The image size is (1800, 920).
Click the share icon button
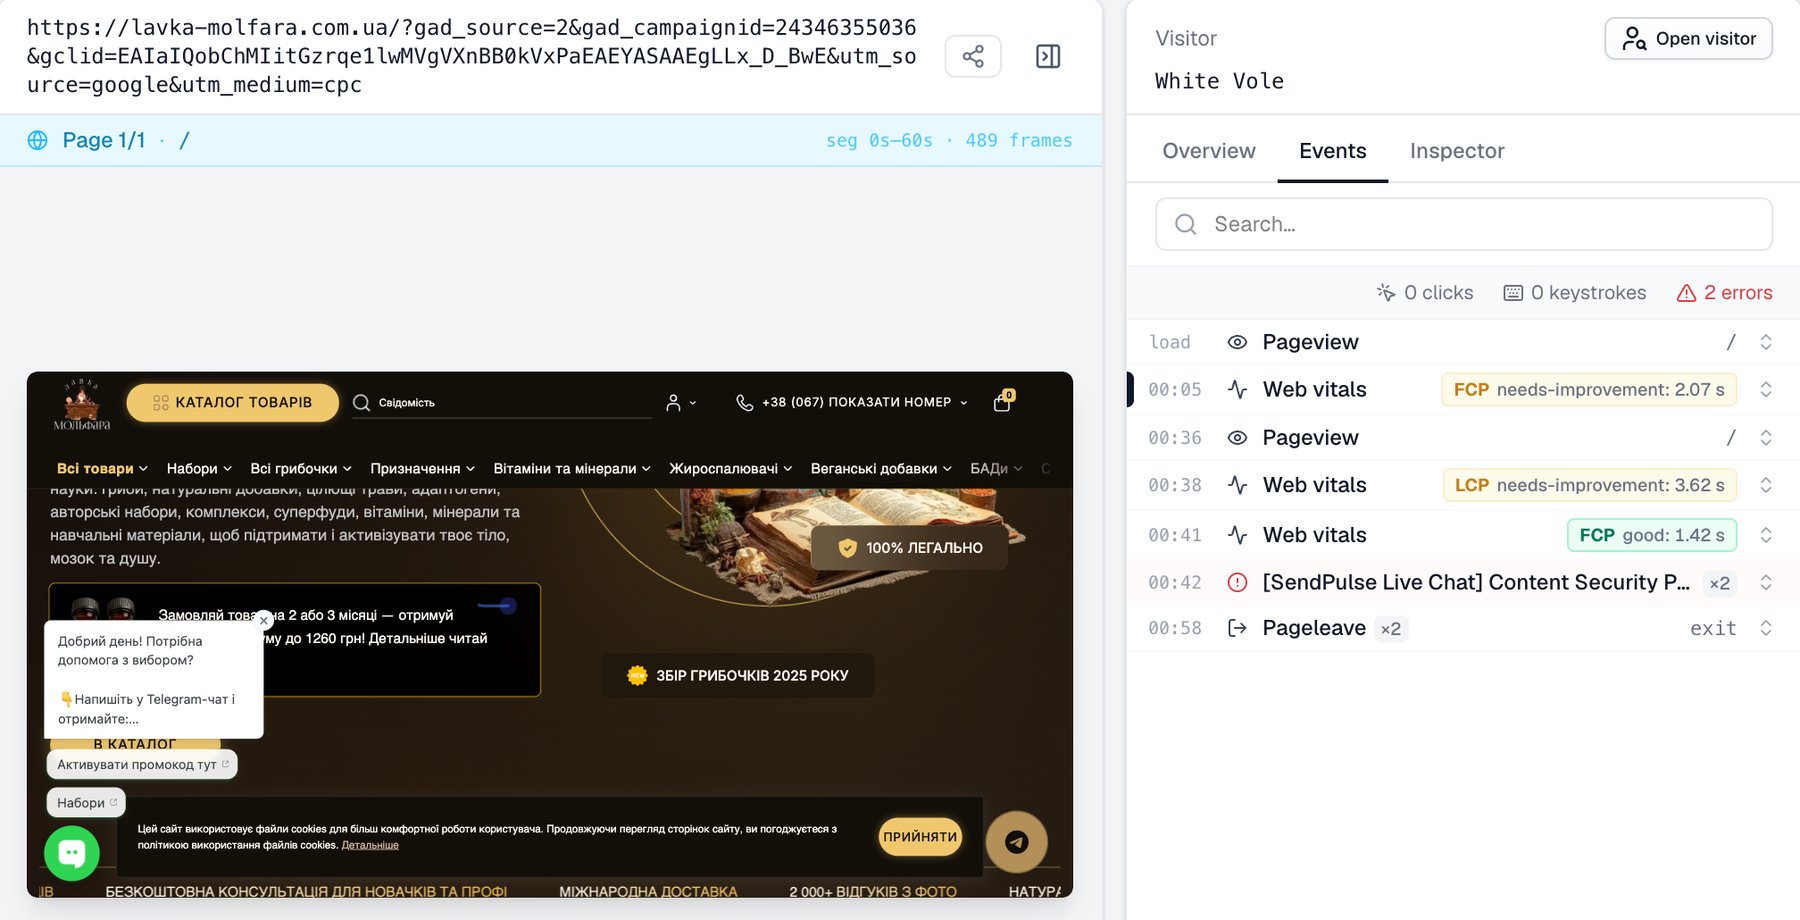[x=973, y=56]
